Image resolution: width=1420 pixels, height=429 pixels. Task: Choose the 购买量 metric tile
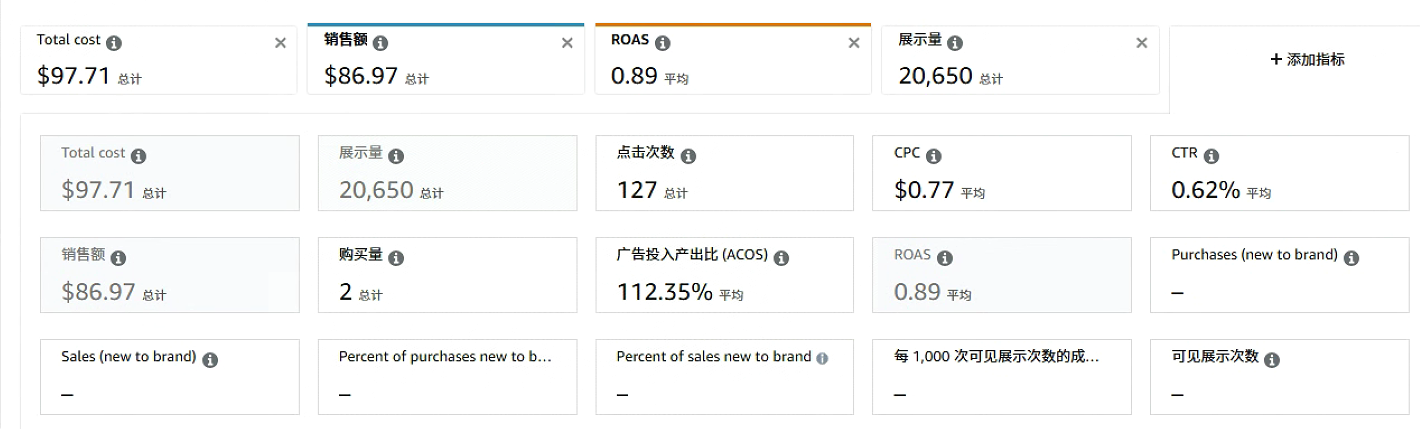[447, 276]
